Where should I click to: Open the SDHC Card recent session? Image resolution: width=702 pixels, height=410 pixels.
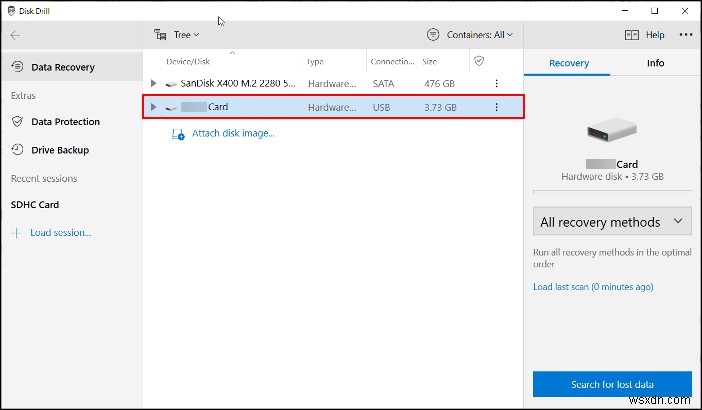[35, 205]
